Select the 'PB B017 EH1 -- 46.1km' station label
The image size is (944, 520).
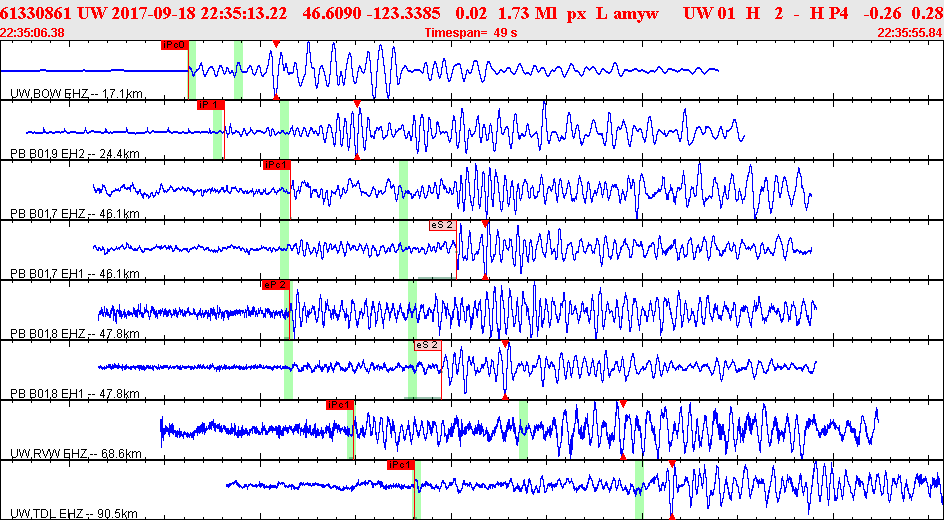tap(75, 274)
